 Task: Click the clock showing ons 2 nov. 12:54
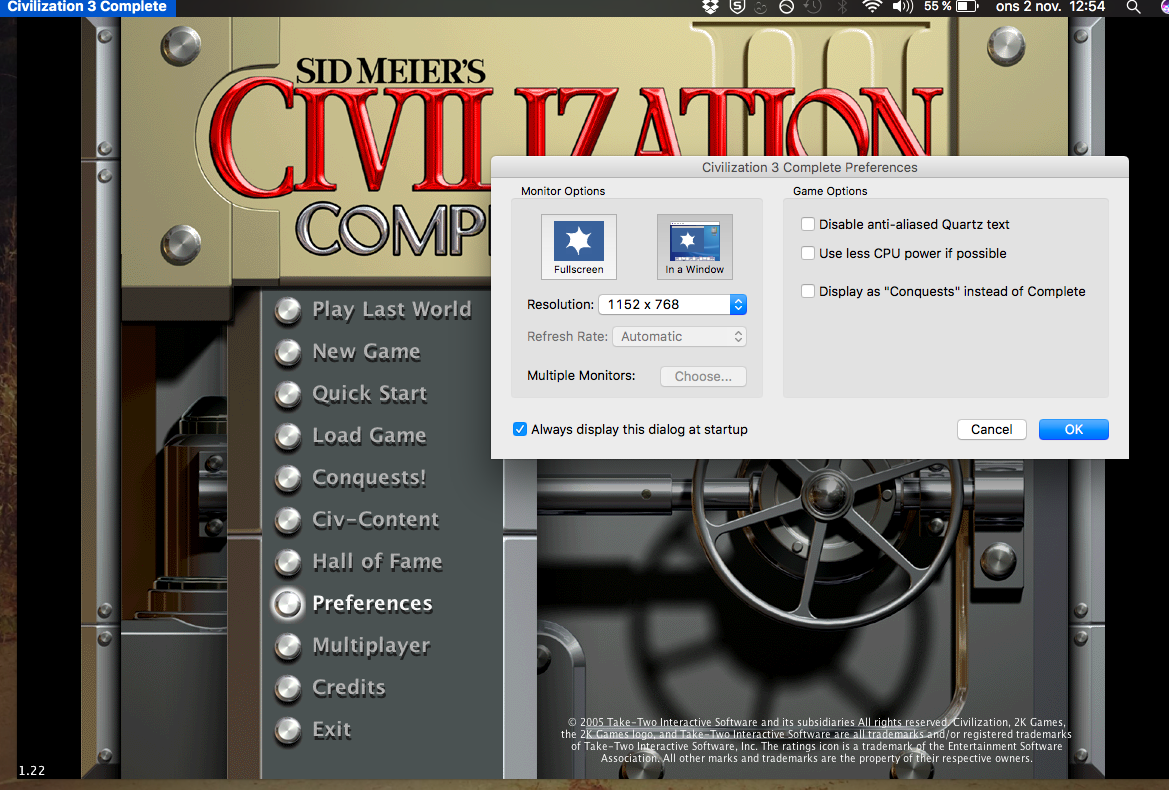(x=1050, y=7)
